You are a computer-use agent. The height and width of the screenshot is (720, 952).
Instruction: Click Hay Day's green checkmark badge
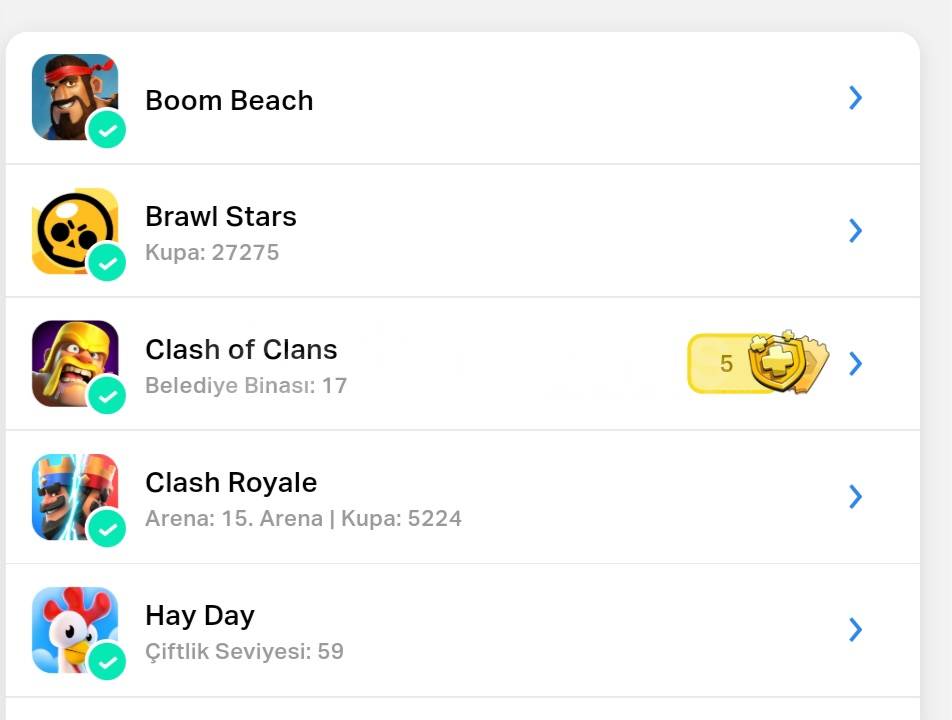pos(107,662)
